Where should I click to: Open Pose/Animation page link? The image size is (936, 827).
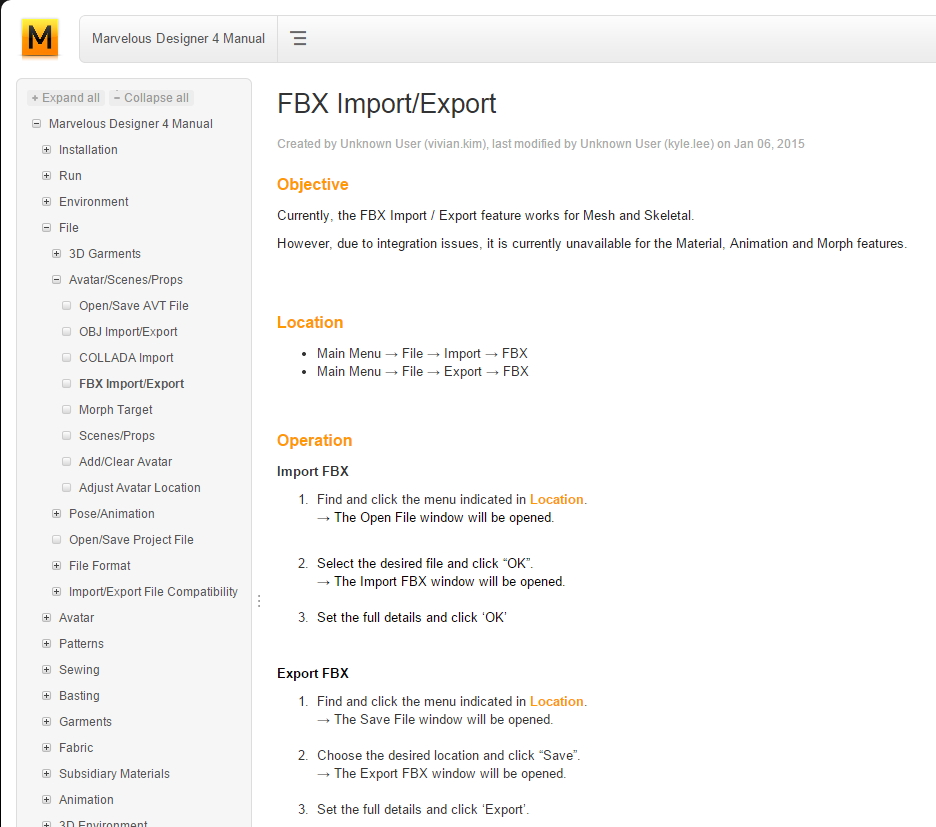coord(112,514)
